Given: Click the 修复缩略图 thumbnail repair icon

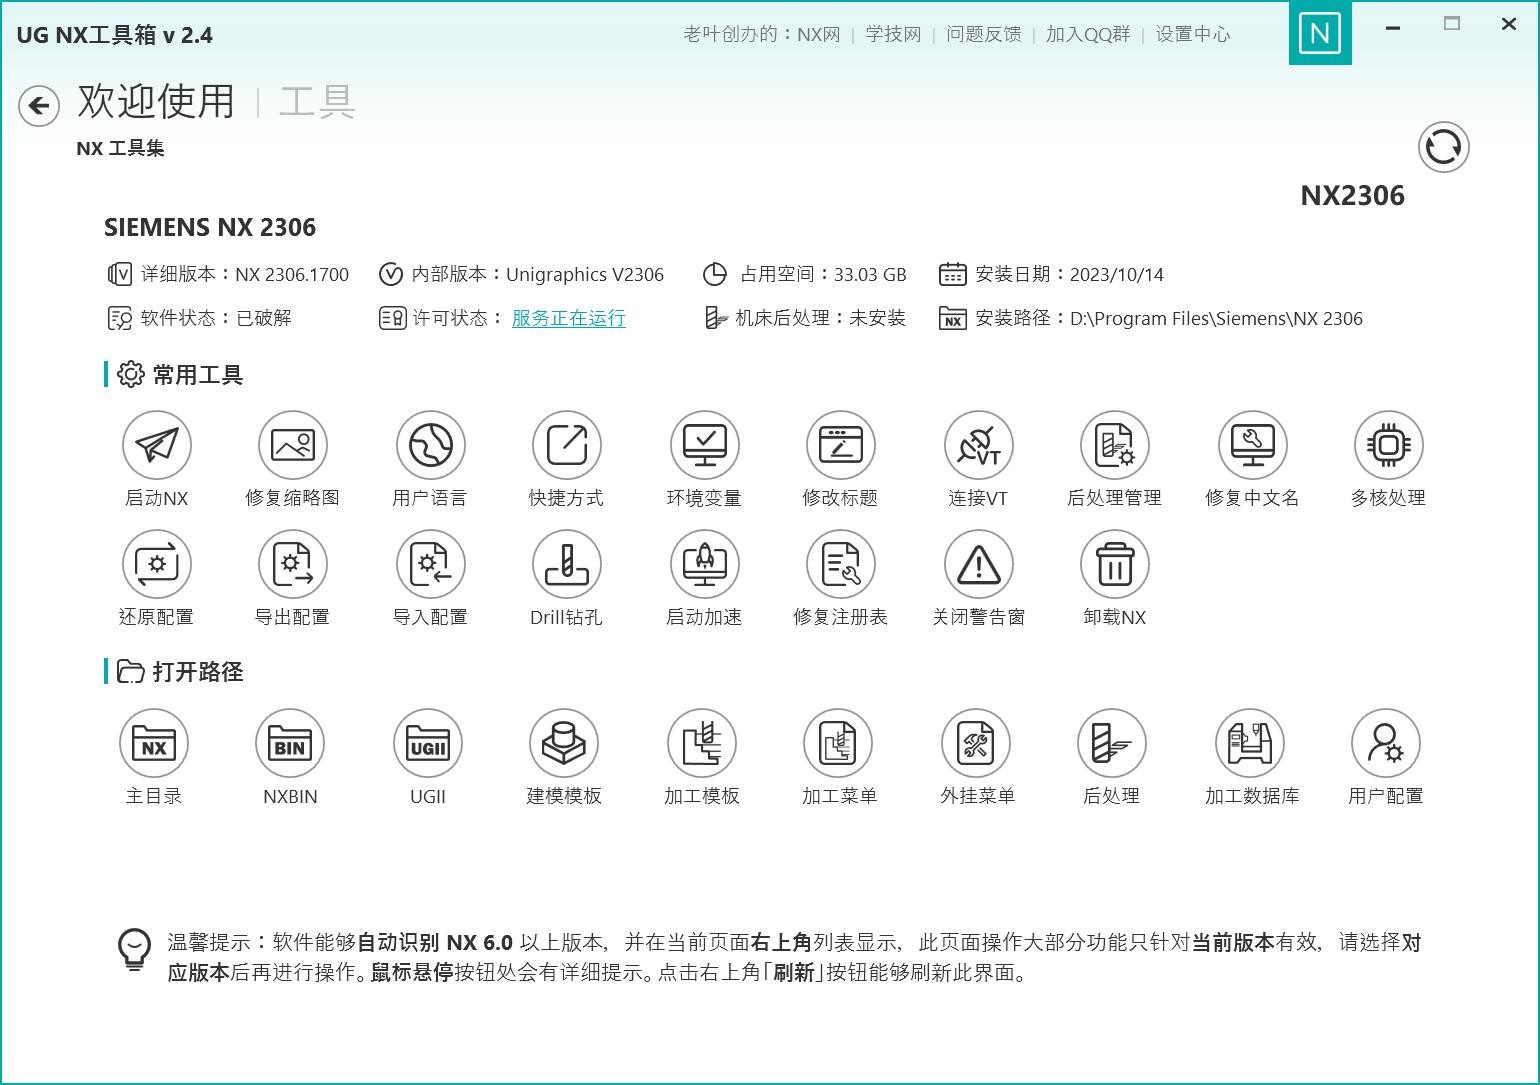Looking at the screenshot, I should point(293,445).
